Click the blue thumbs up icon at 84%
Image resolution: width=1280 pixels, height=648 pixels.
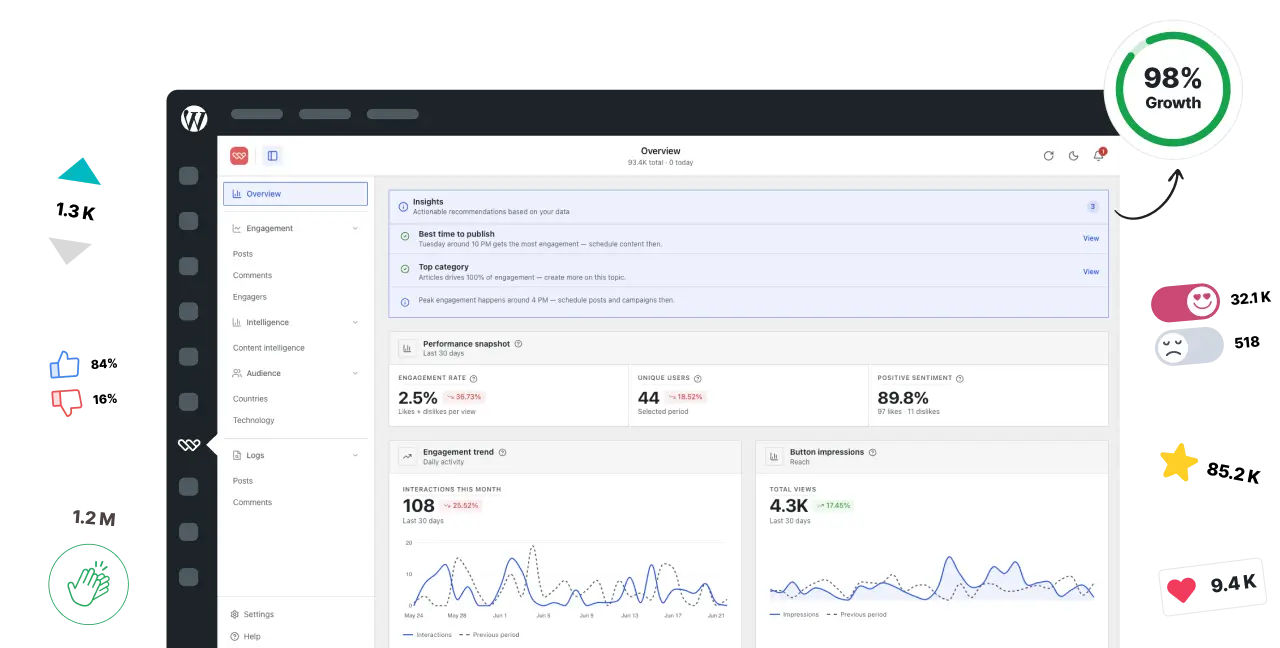coord(65,364)
